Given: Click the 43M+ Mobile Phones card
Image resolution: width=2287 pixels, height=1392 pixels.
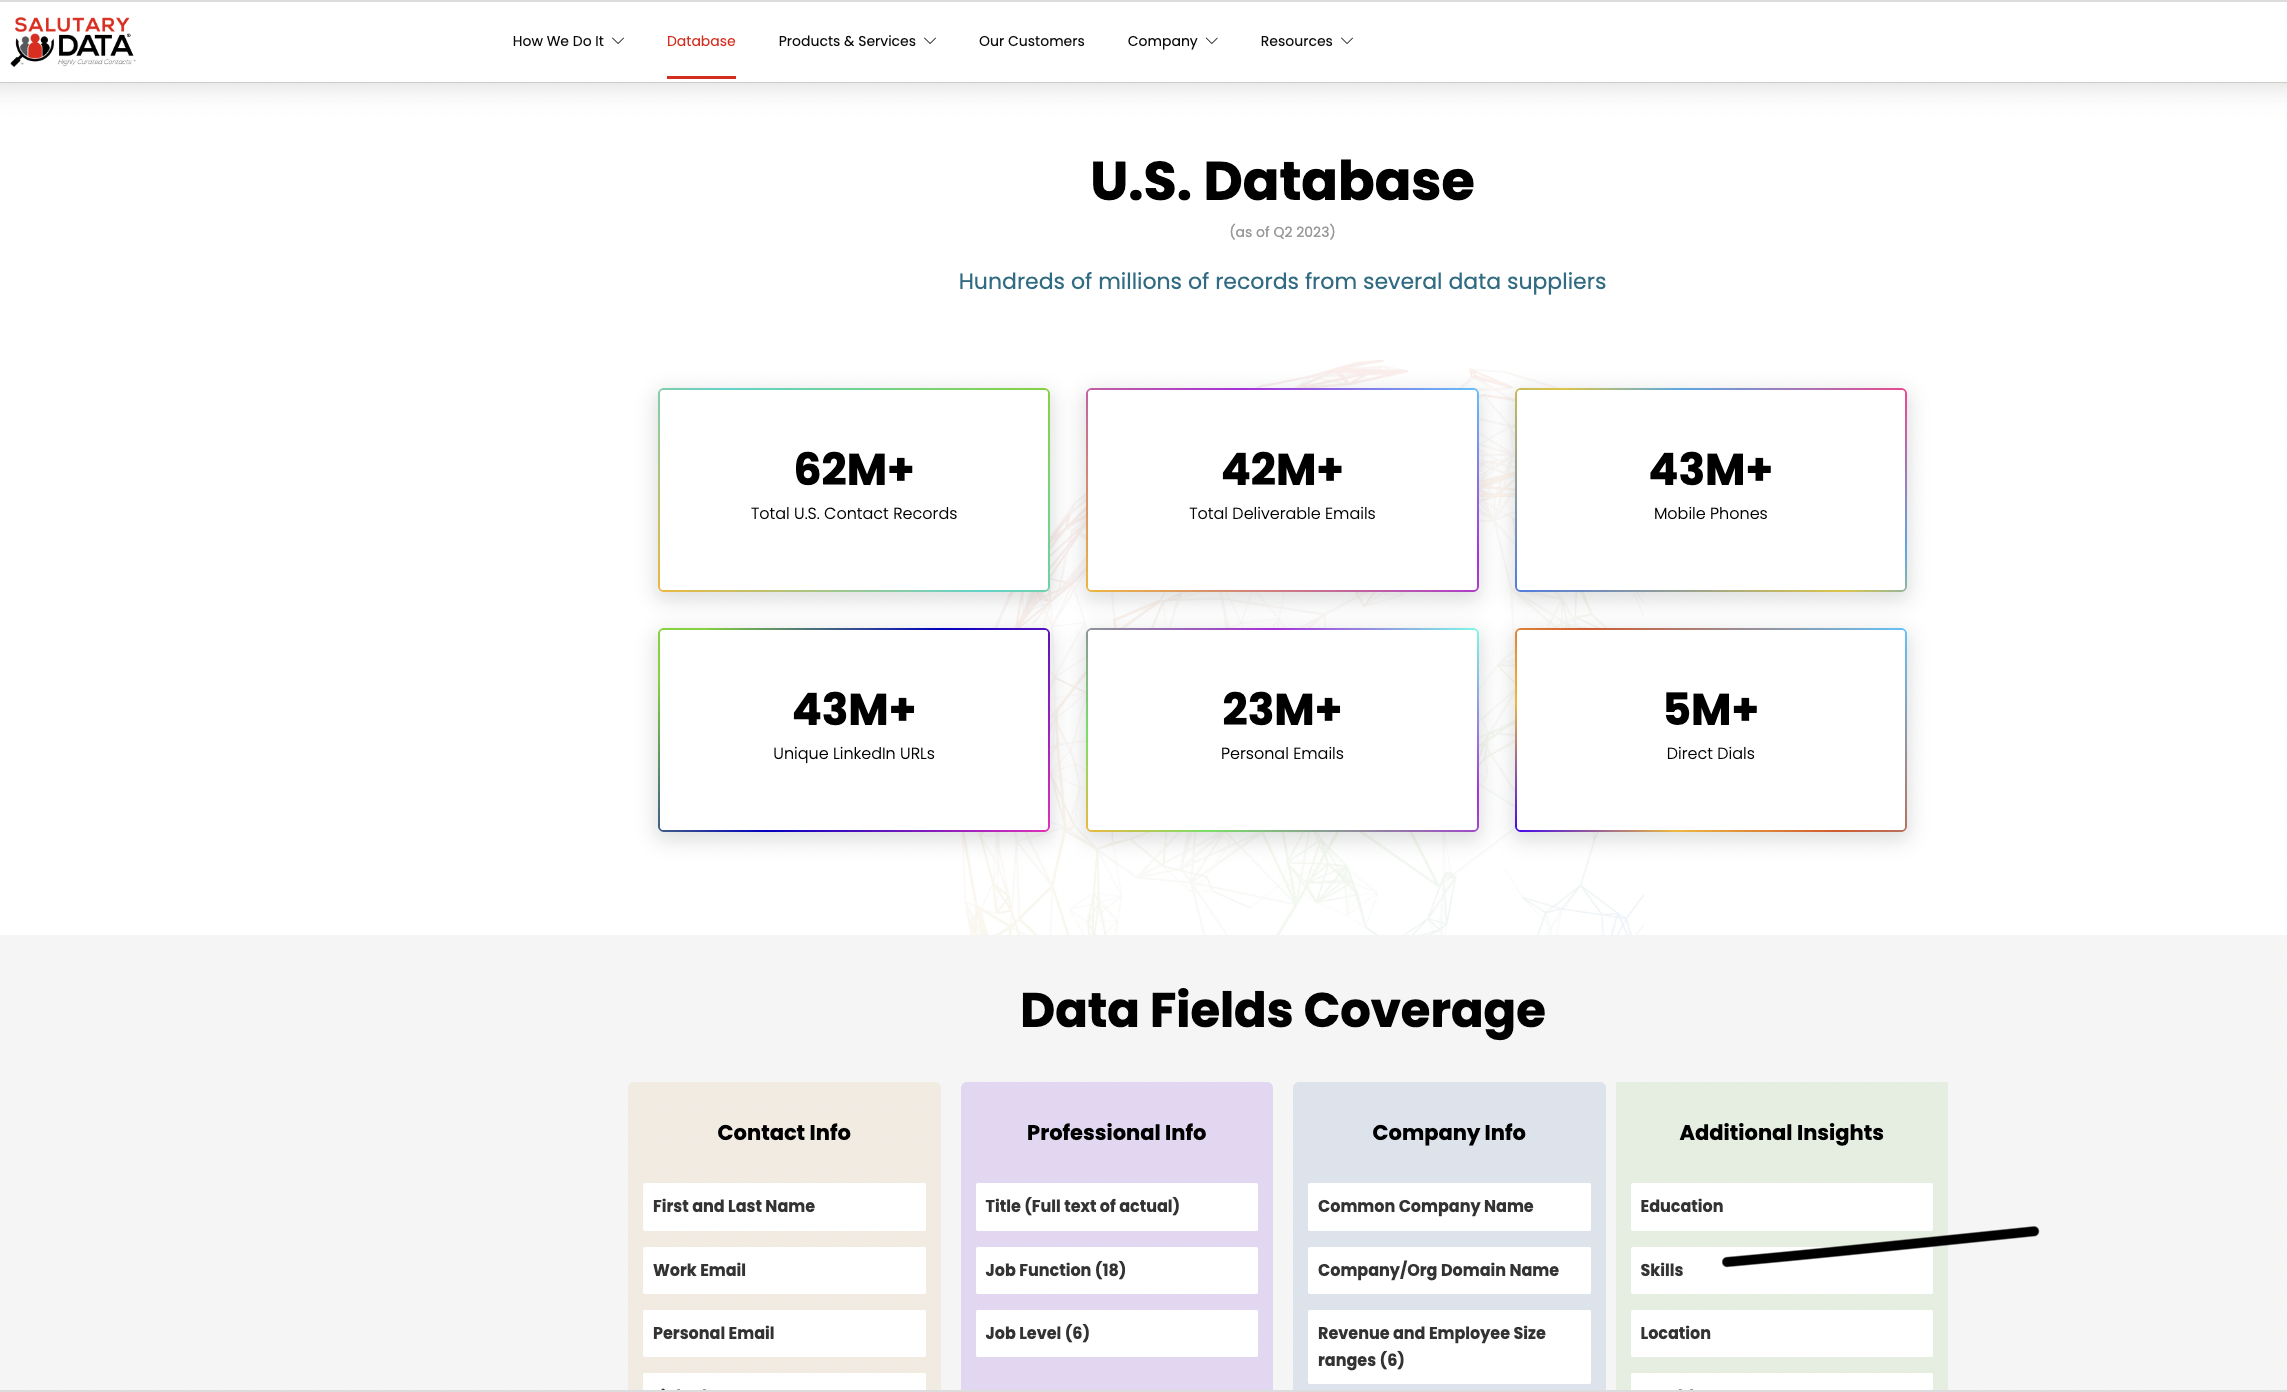Looking at the screenshot, I should click(1709, 489).
